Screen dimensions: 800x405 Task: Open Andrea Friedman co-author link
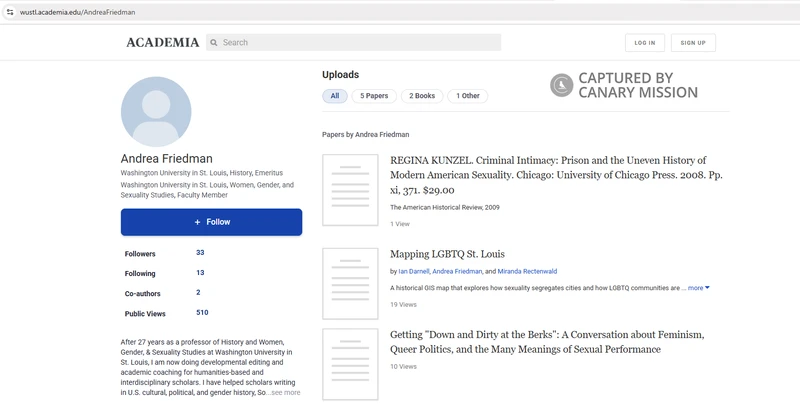coord(457,271)
